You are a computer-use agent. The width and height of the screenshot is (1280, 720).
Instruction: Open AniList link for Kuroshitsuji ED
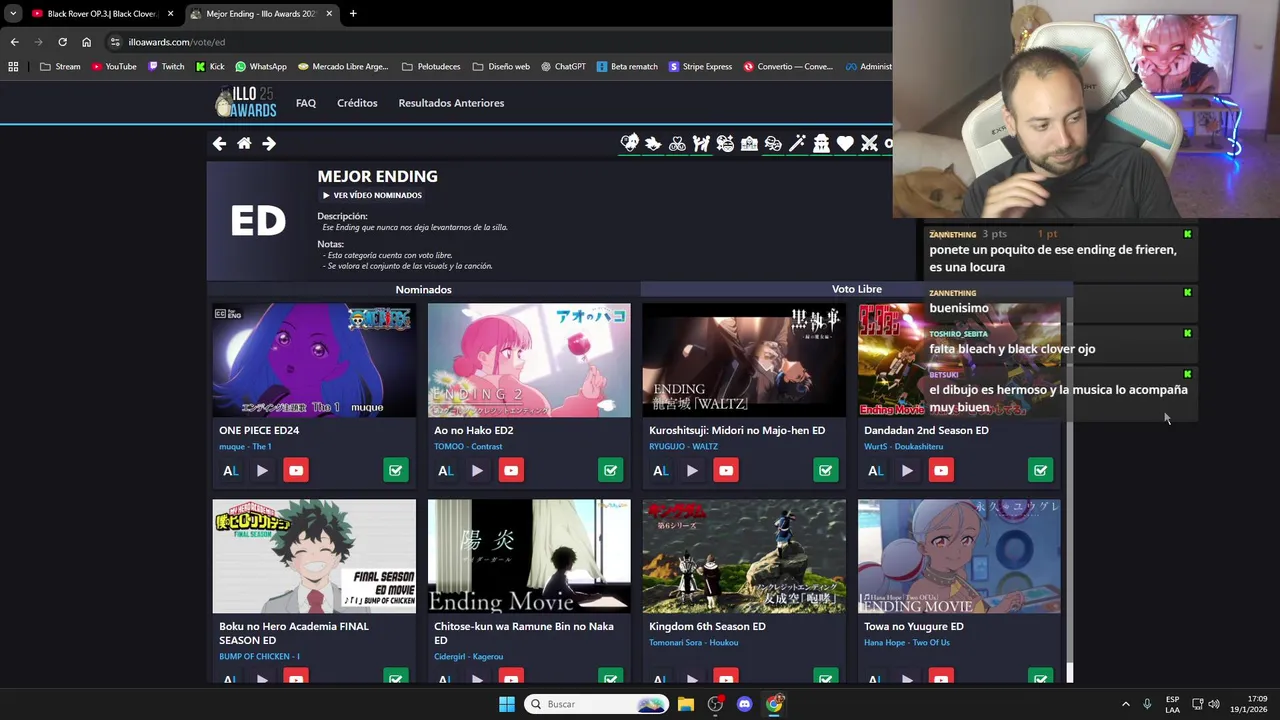tap(661, 470)
